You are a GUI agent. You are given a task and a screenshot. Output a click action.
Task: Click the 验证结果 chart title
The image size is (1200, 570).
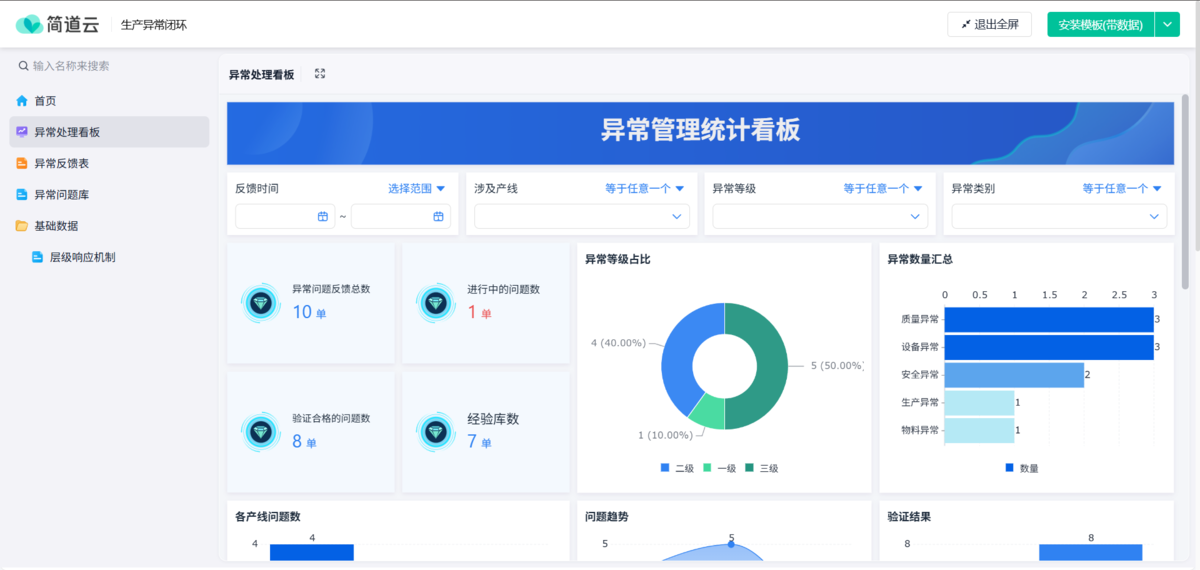point(909,517)
